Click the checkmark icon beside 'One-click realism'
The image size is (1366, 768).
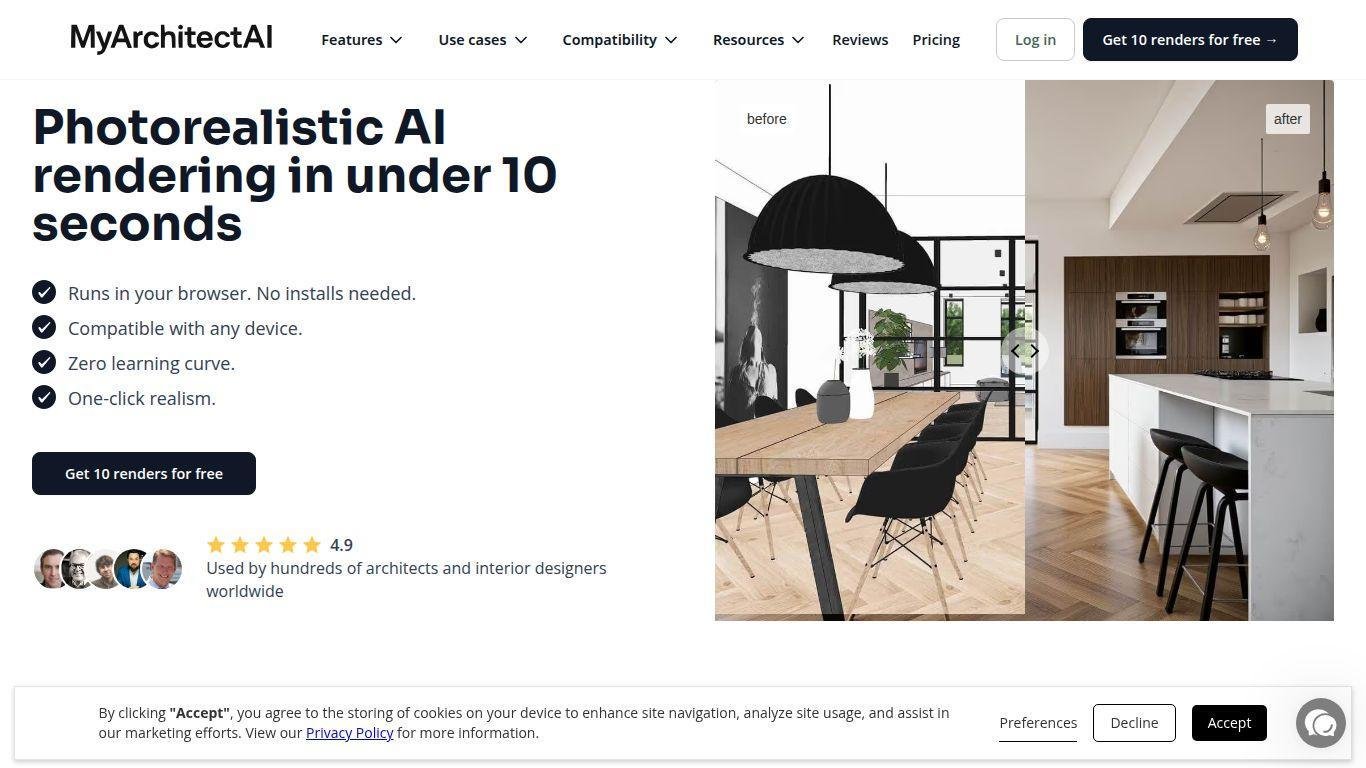(x=44, y=397)
